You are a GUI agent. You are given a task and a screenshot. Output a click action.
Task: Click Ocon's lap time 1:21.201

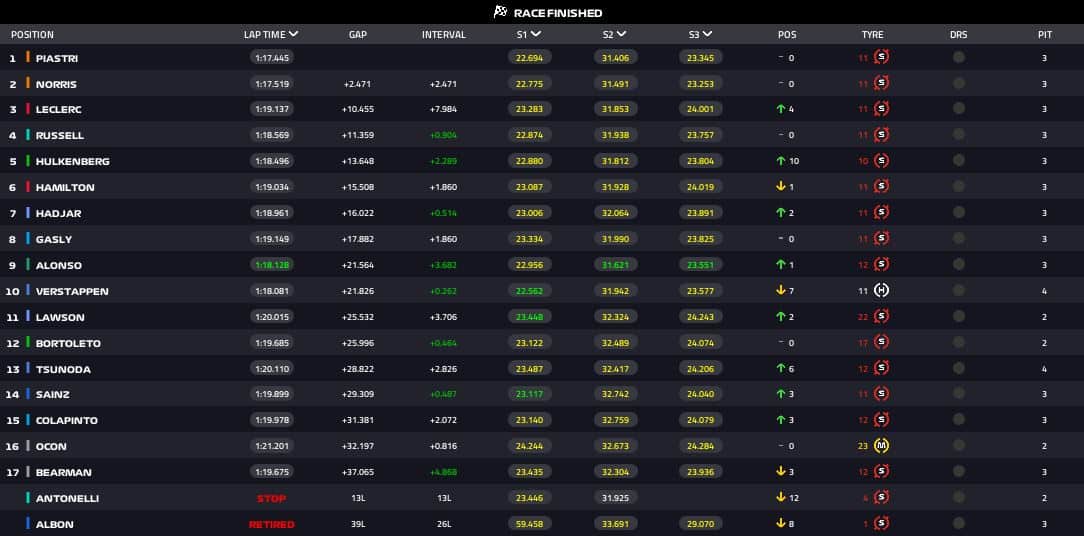click(x=272, y=446)
